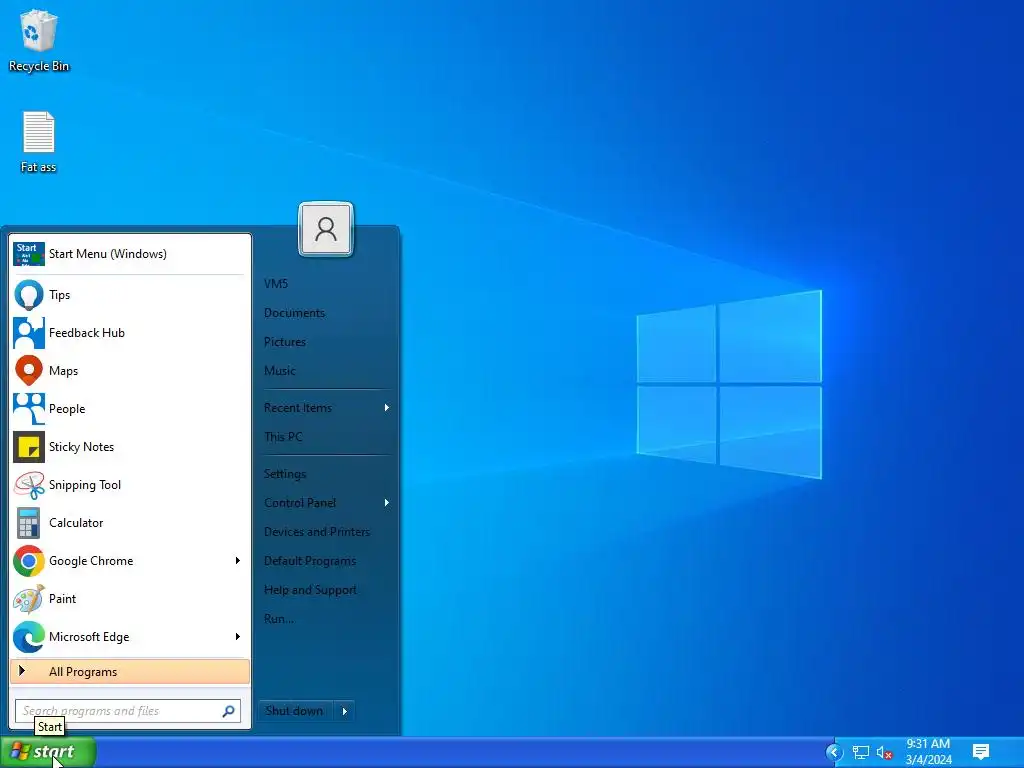Screen dimensions: 1024x768
Task: Open Devices and Printers
Action: (x=317, y=532)
